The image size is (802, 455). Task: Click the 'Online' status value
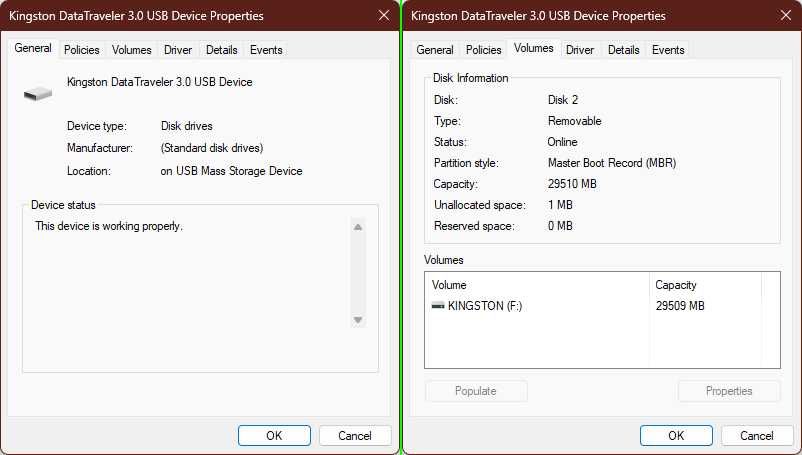[x=563, y=142]
